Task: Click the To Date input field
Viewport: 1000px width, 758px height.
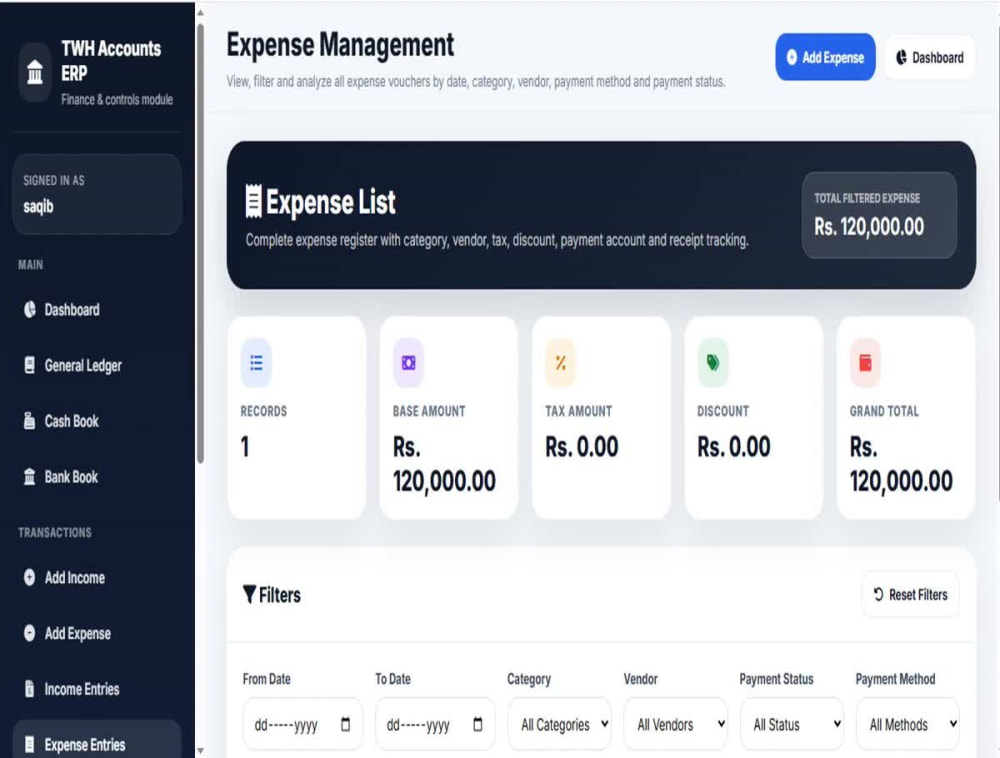Action: [434, 724]
